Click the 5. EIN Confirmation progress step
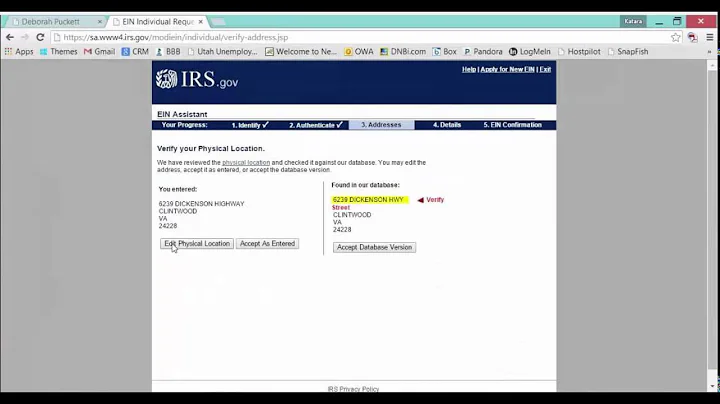Viewport: 720px width, 404px height. (512, 125)
